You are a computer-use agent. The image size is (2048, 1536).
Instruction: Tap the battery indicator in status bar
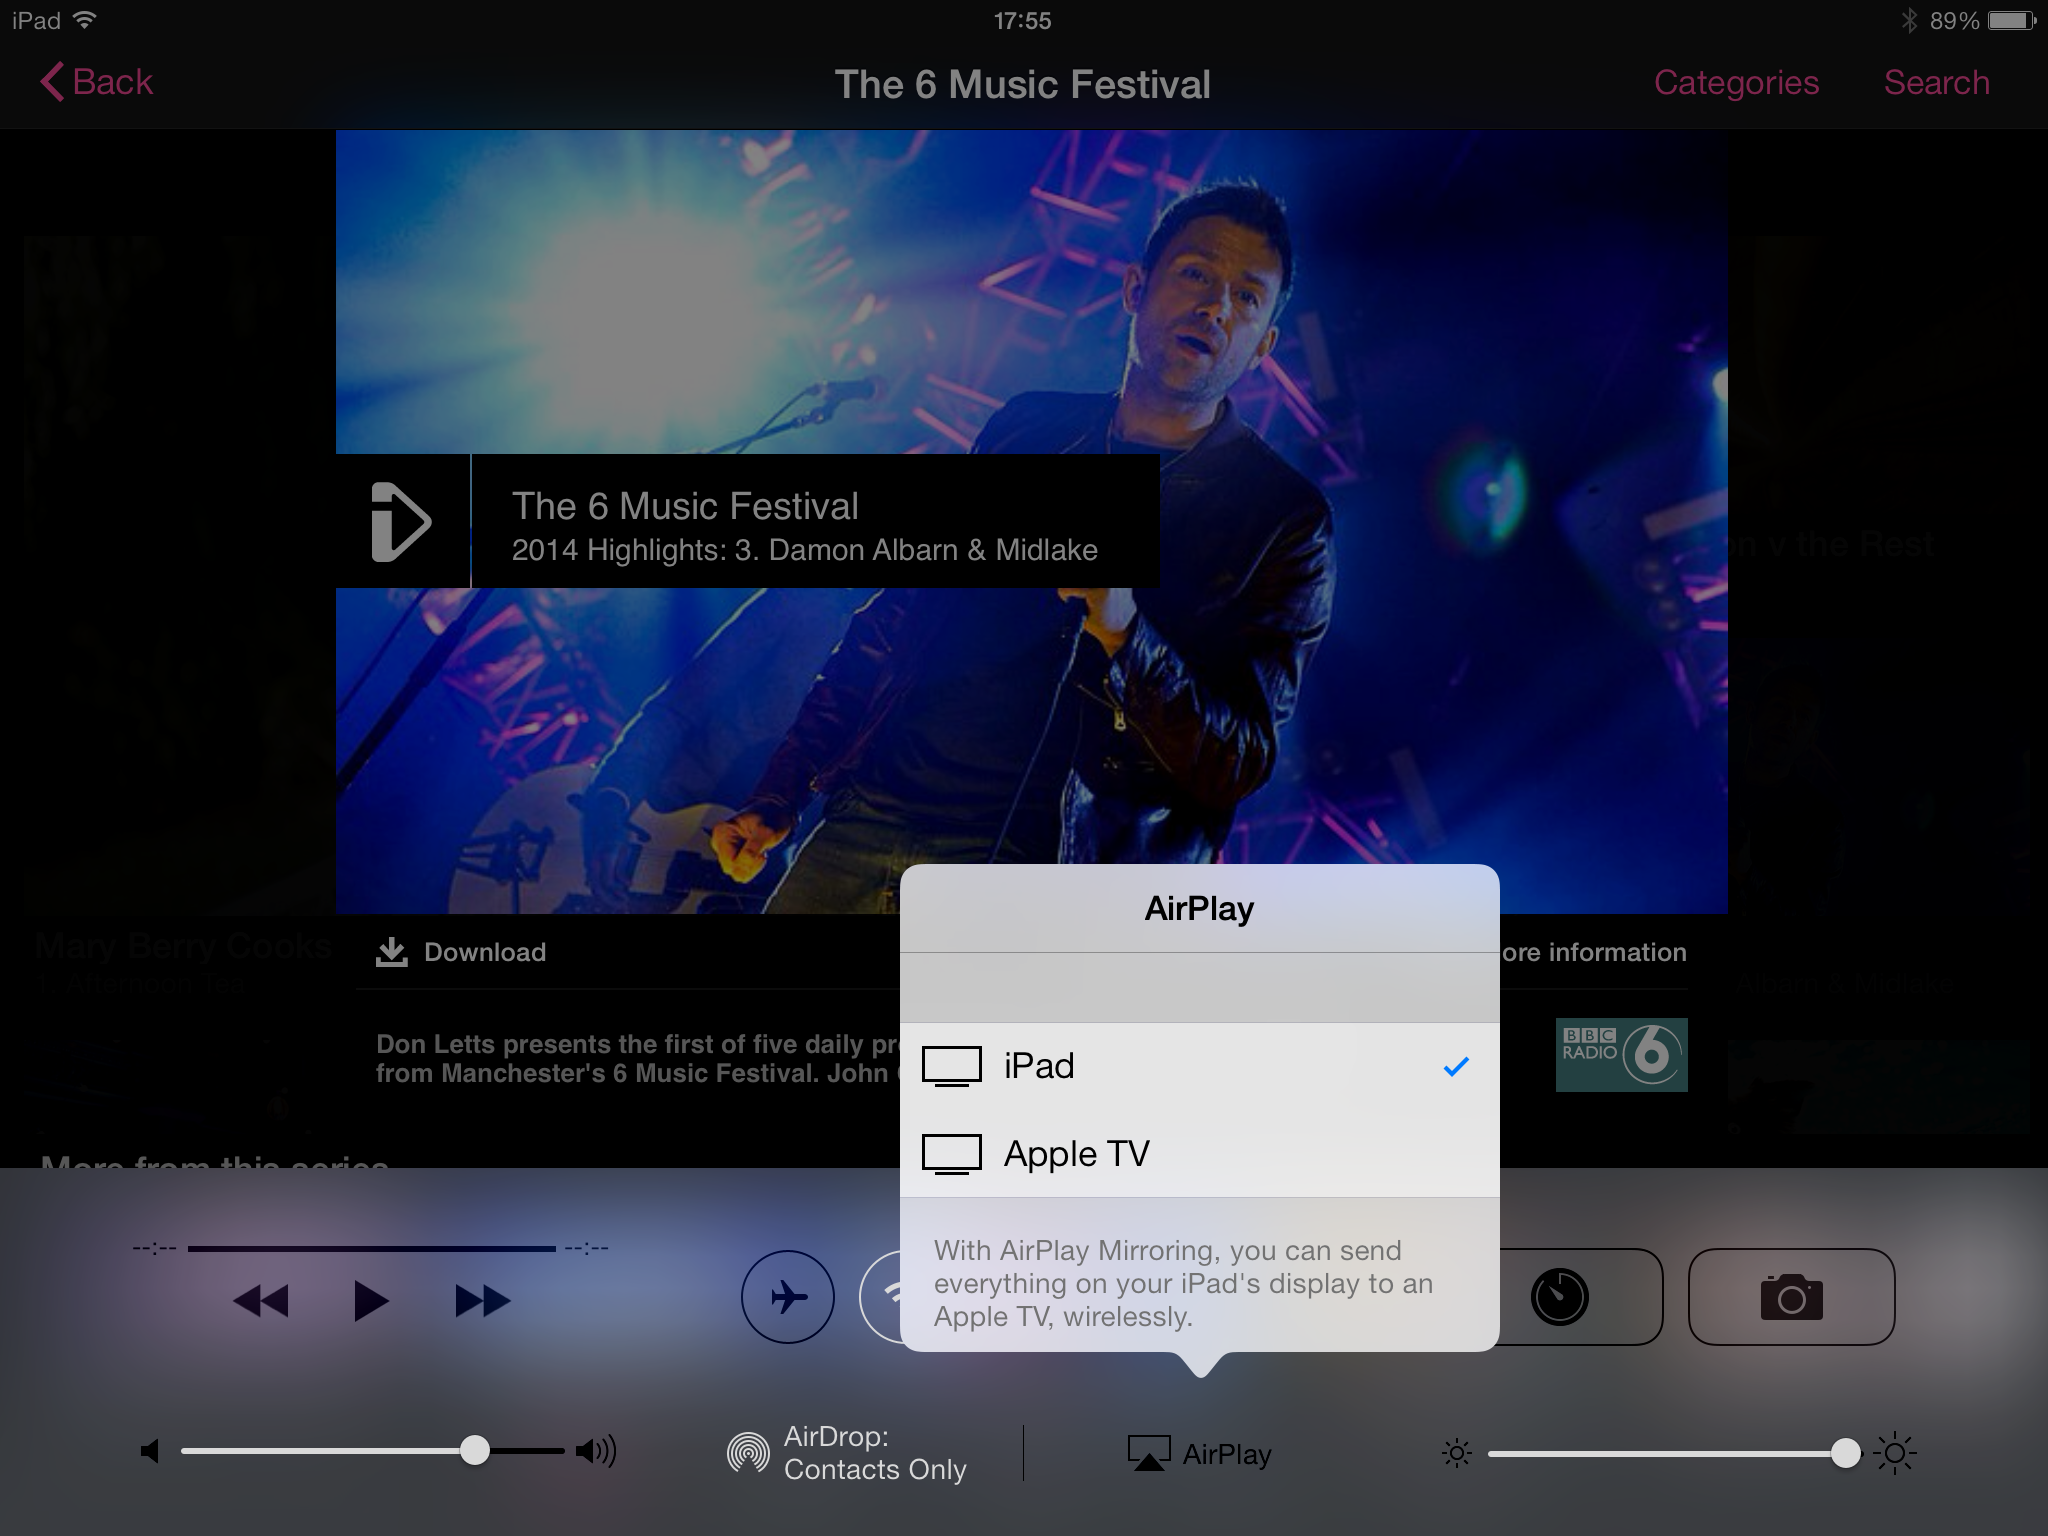coord(2011,20)
